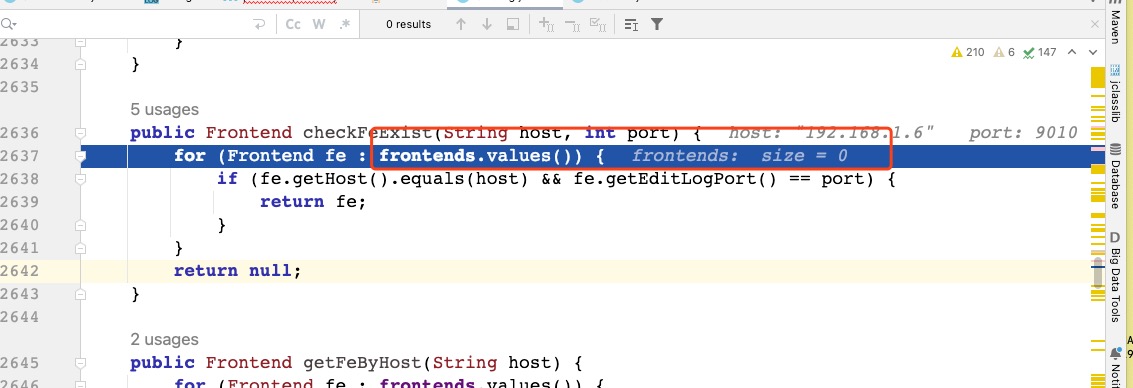This screenshot has height=388, width=1133.
Task: Go to next occurrence arrow
Action: click(x=486, y=24)
